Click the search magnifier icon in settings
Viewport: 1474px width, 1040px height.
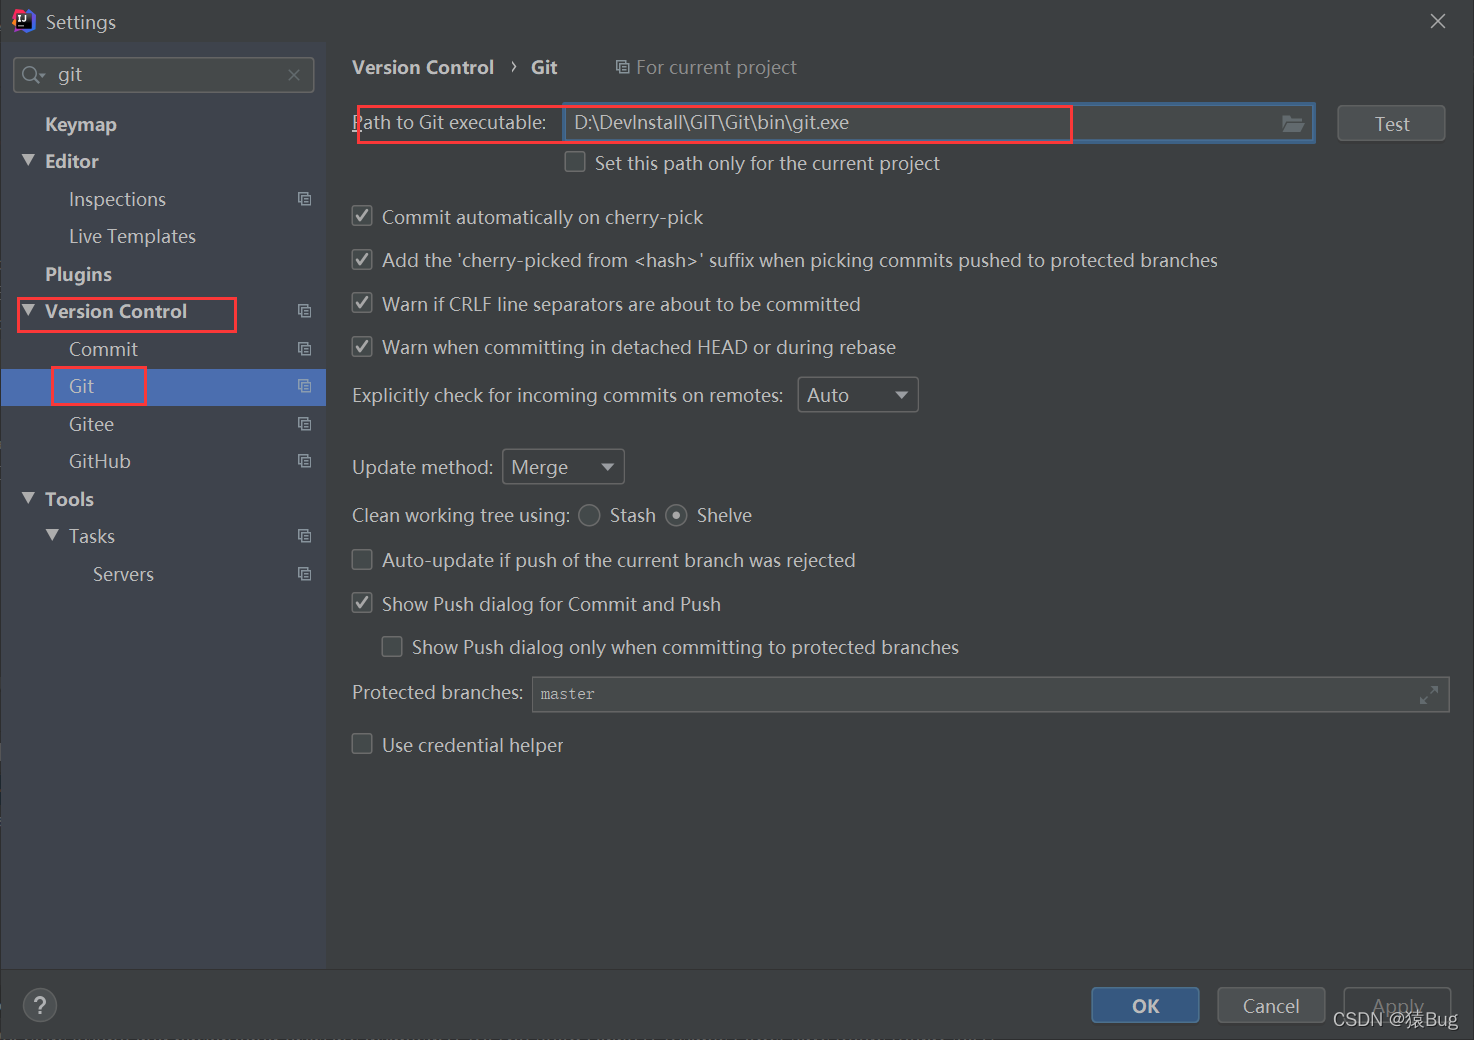coord(31,75)
